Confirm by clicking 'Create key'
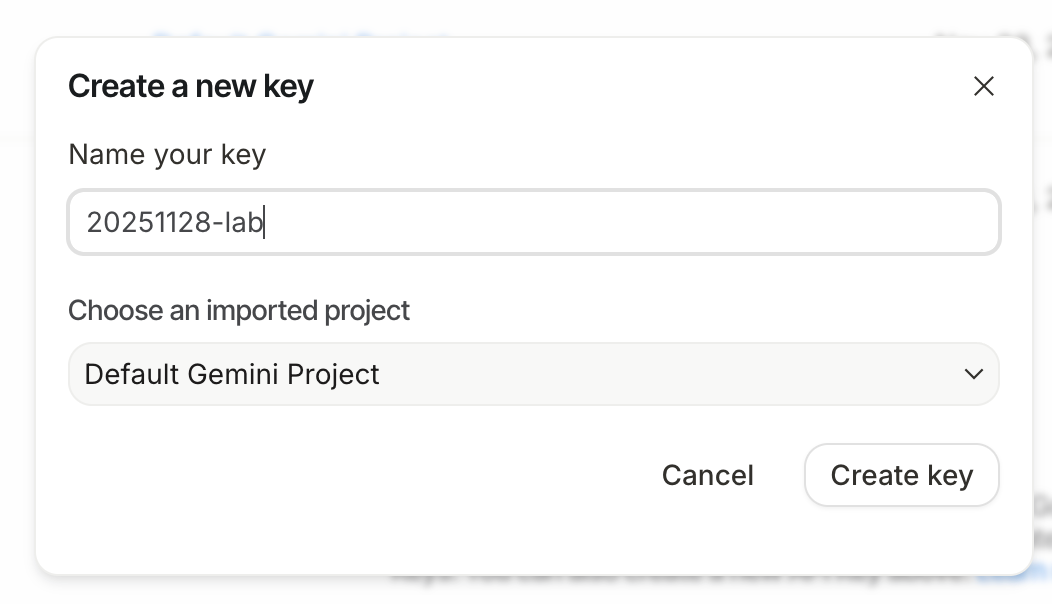Screen dimensions: 1052x604 click(x=901, y=475)
